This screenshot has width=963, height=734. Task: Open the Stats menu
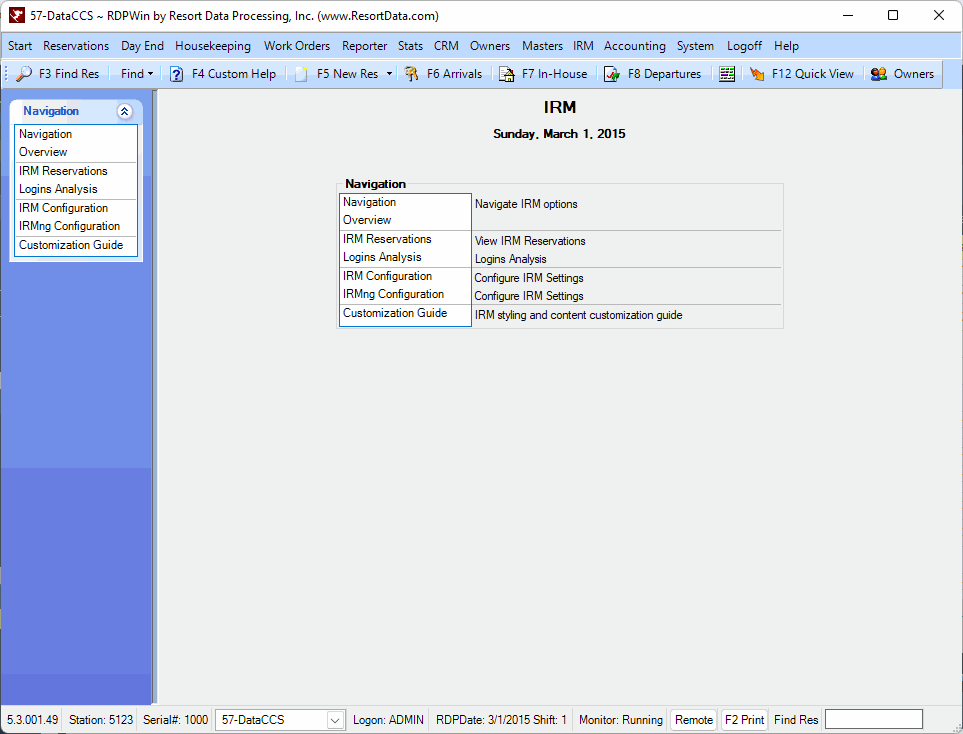tap(410, 46)
